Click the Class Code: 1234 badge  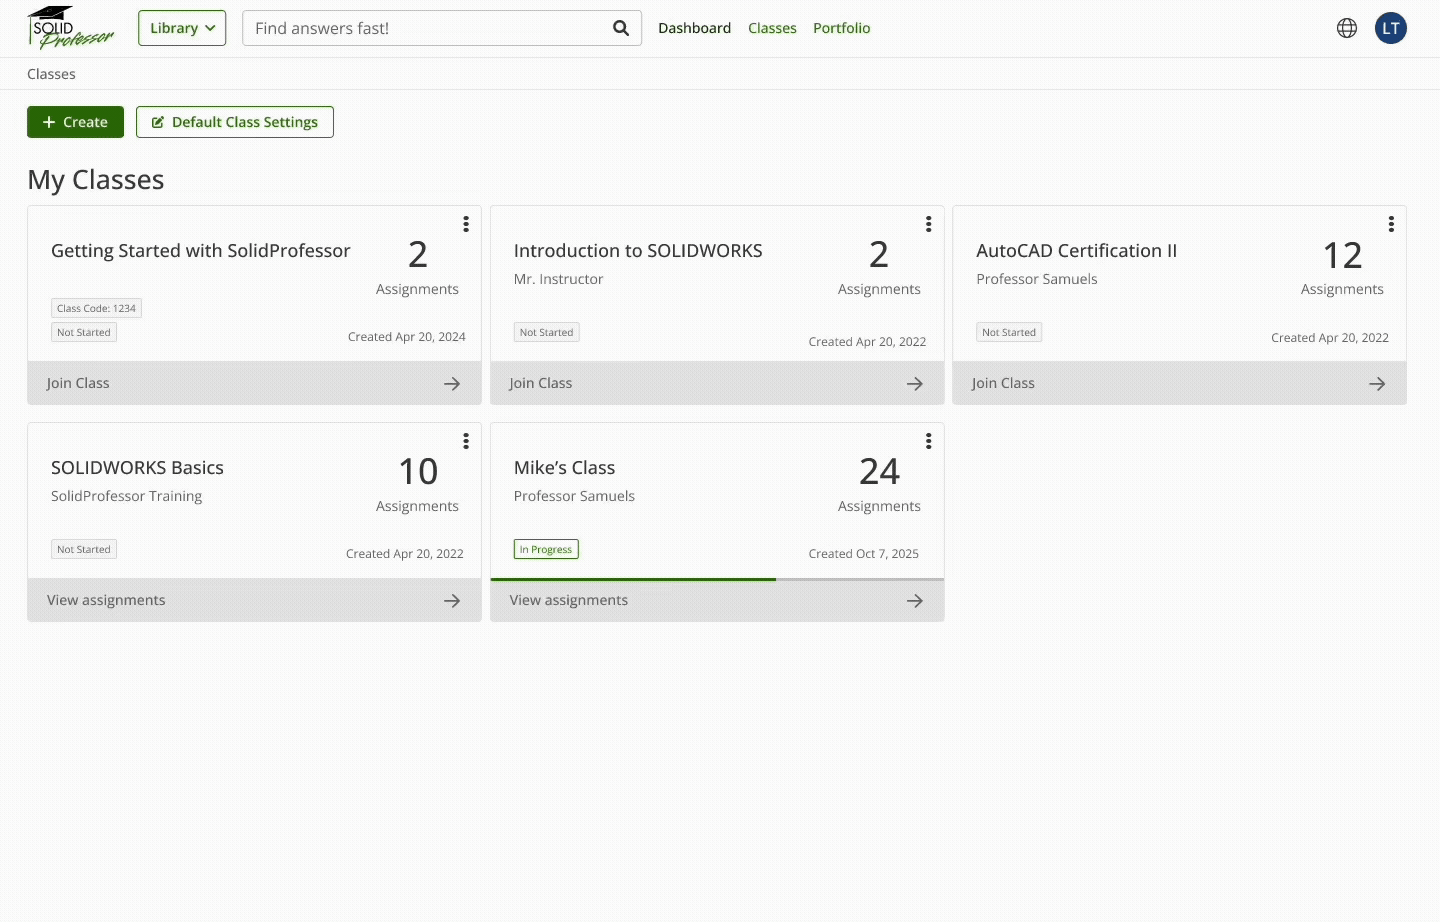96,308
